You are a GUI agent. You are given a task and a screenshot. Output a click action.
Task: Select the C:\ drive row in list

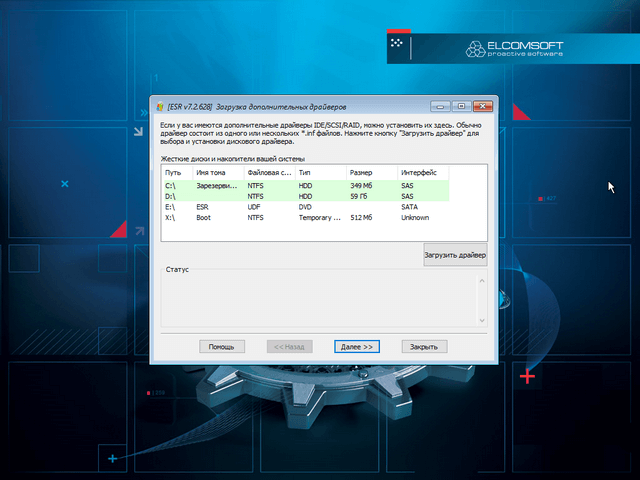pos(300,186)
